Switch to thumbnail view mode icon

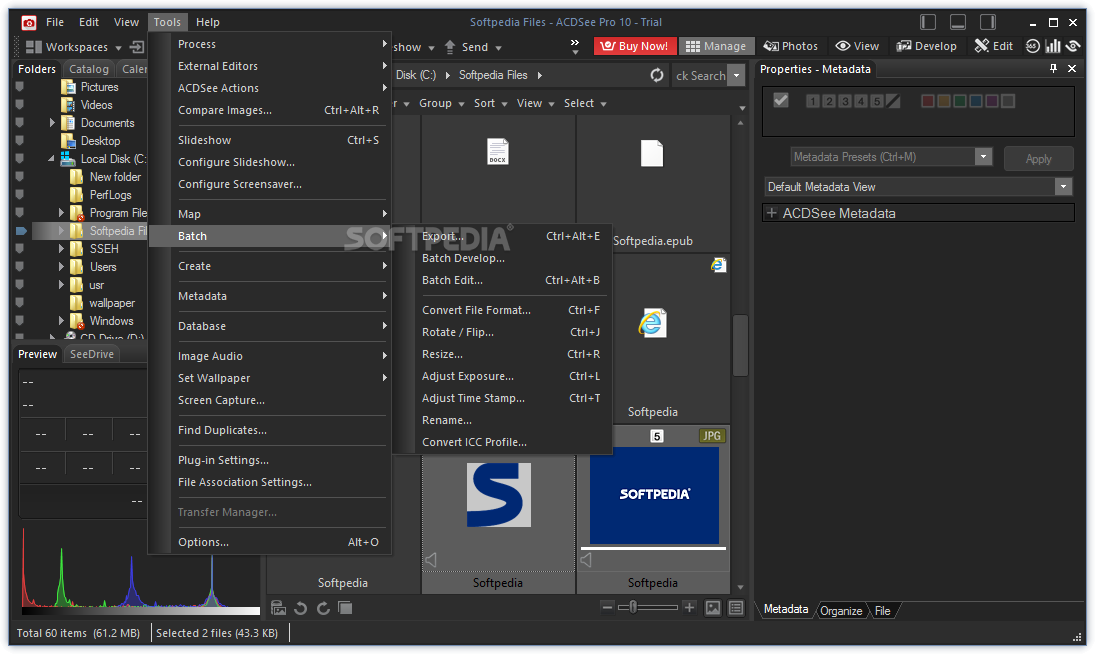[x=712, y=608]
